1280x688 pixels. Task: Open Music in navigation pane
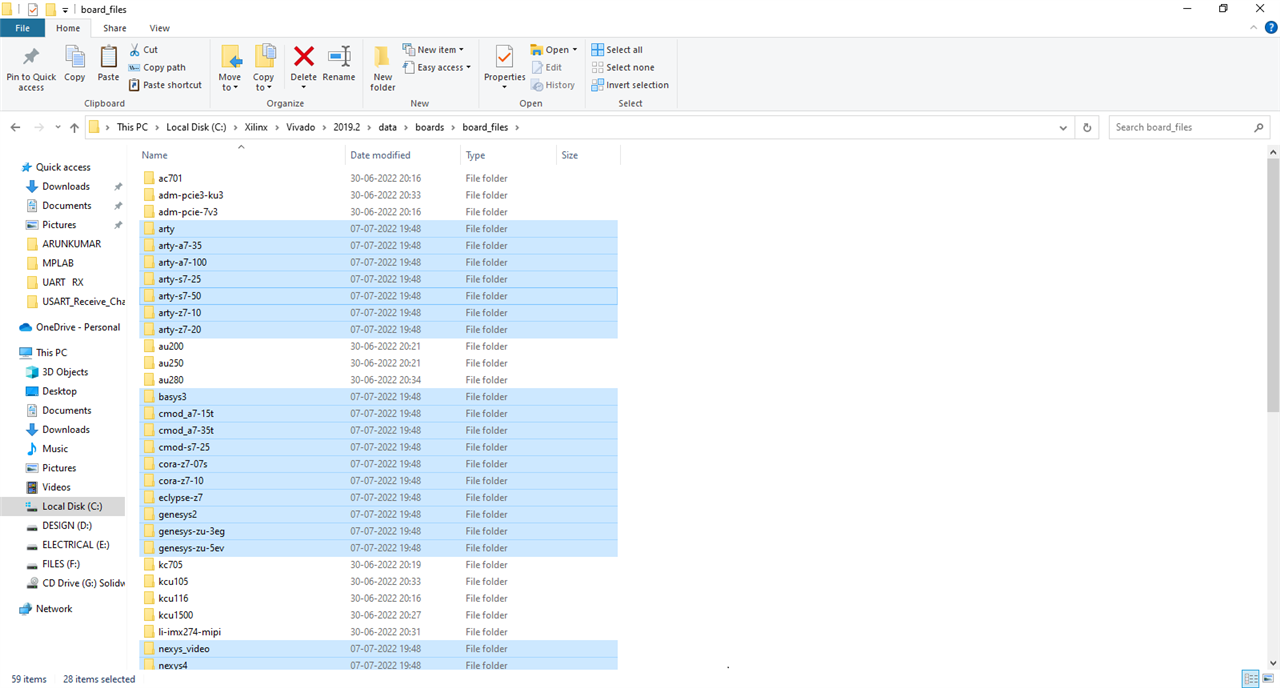[55, 449]
